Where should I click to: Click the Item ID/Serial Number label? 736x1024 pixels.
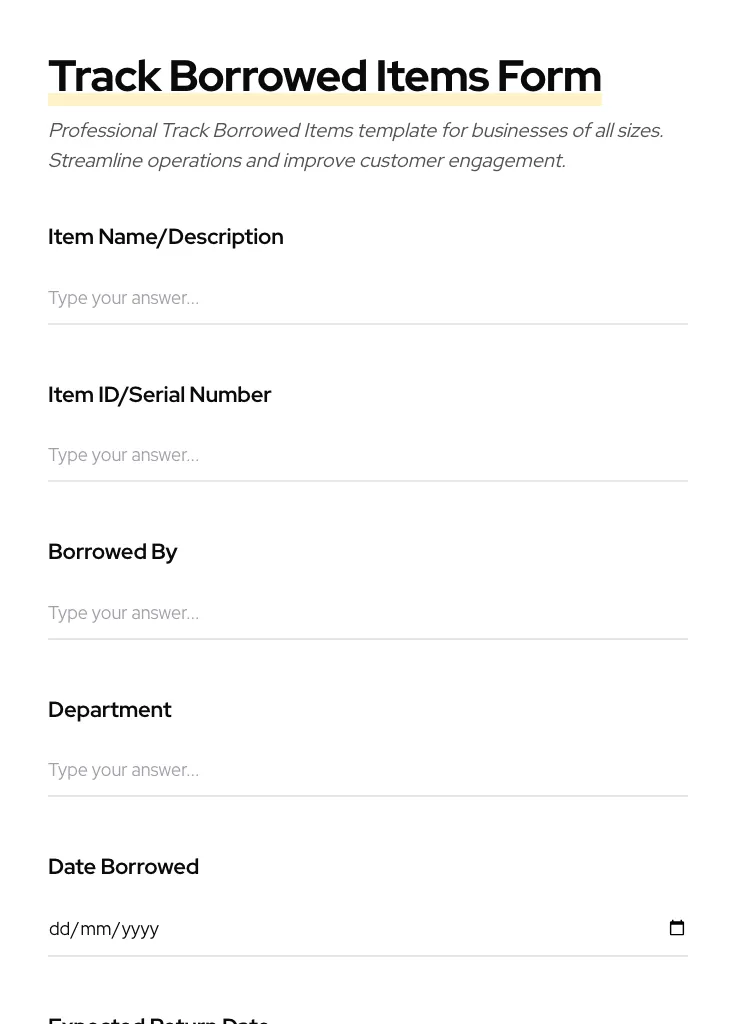[159, 395]
